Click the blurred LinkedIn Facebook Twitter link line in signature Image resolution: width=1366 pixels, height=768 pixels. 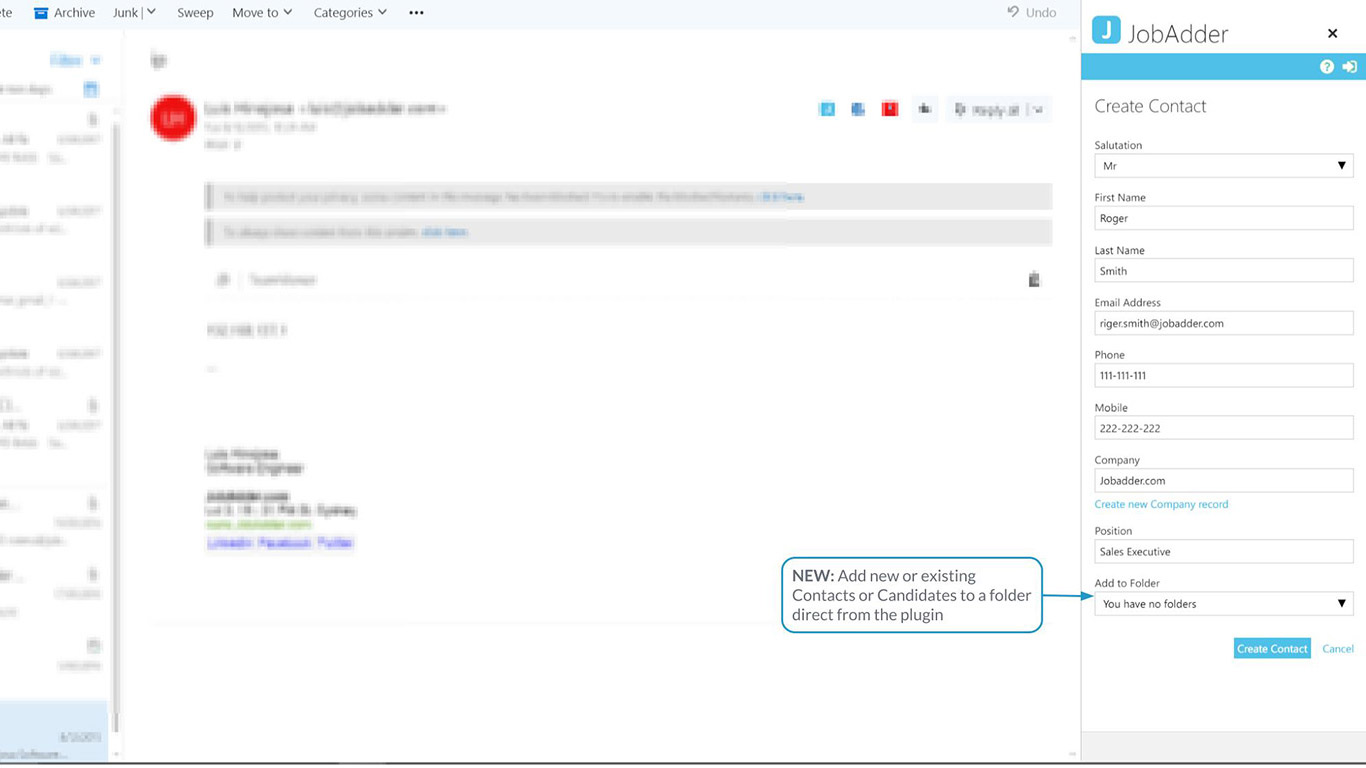[x=280, y=543]
